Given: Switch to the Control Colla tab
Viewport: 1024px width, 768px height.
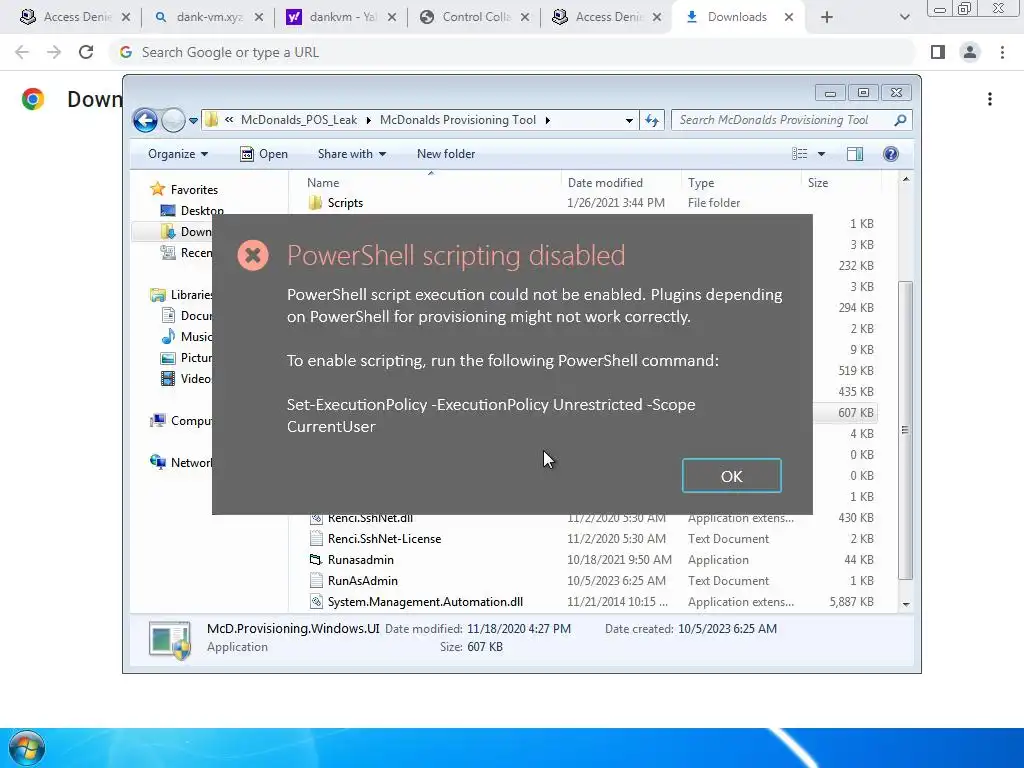Looking at the screenshot, I should click(476, 17).
